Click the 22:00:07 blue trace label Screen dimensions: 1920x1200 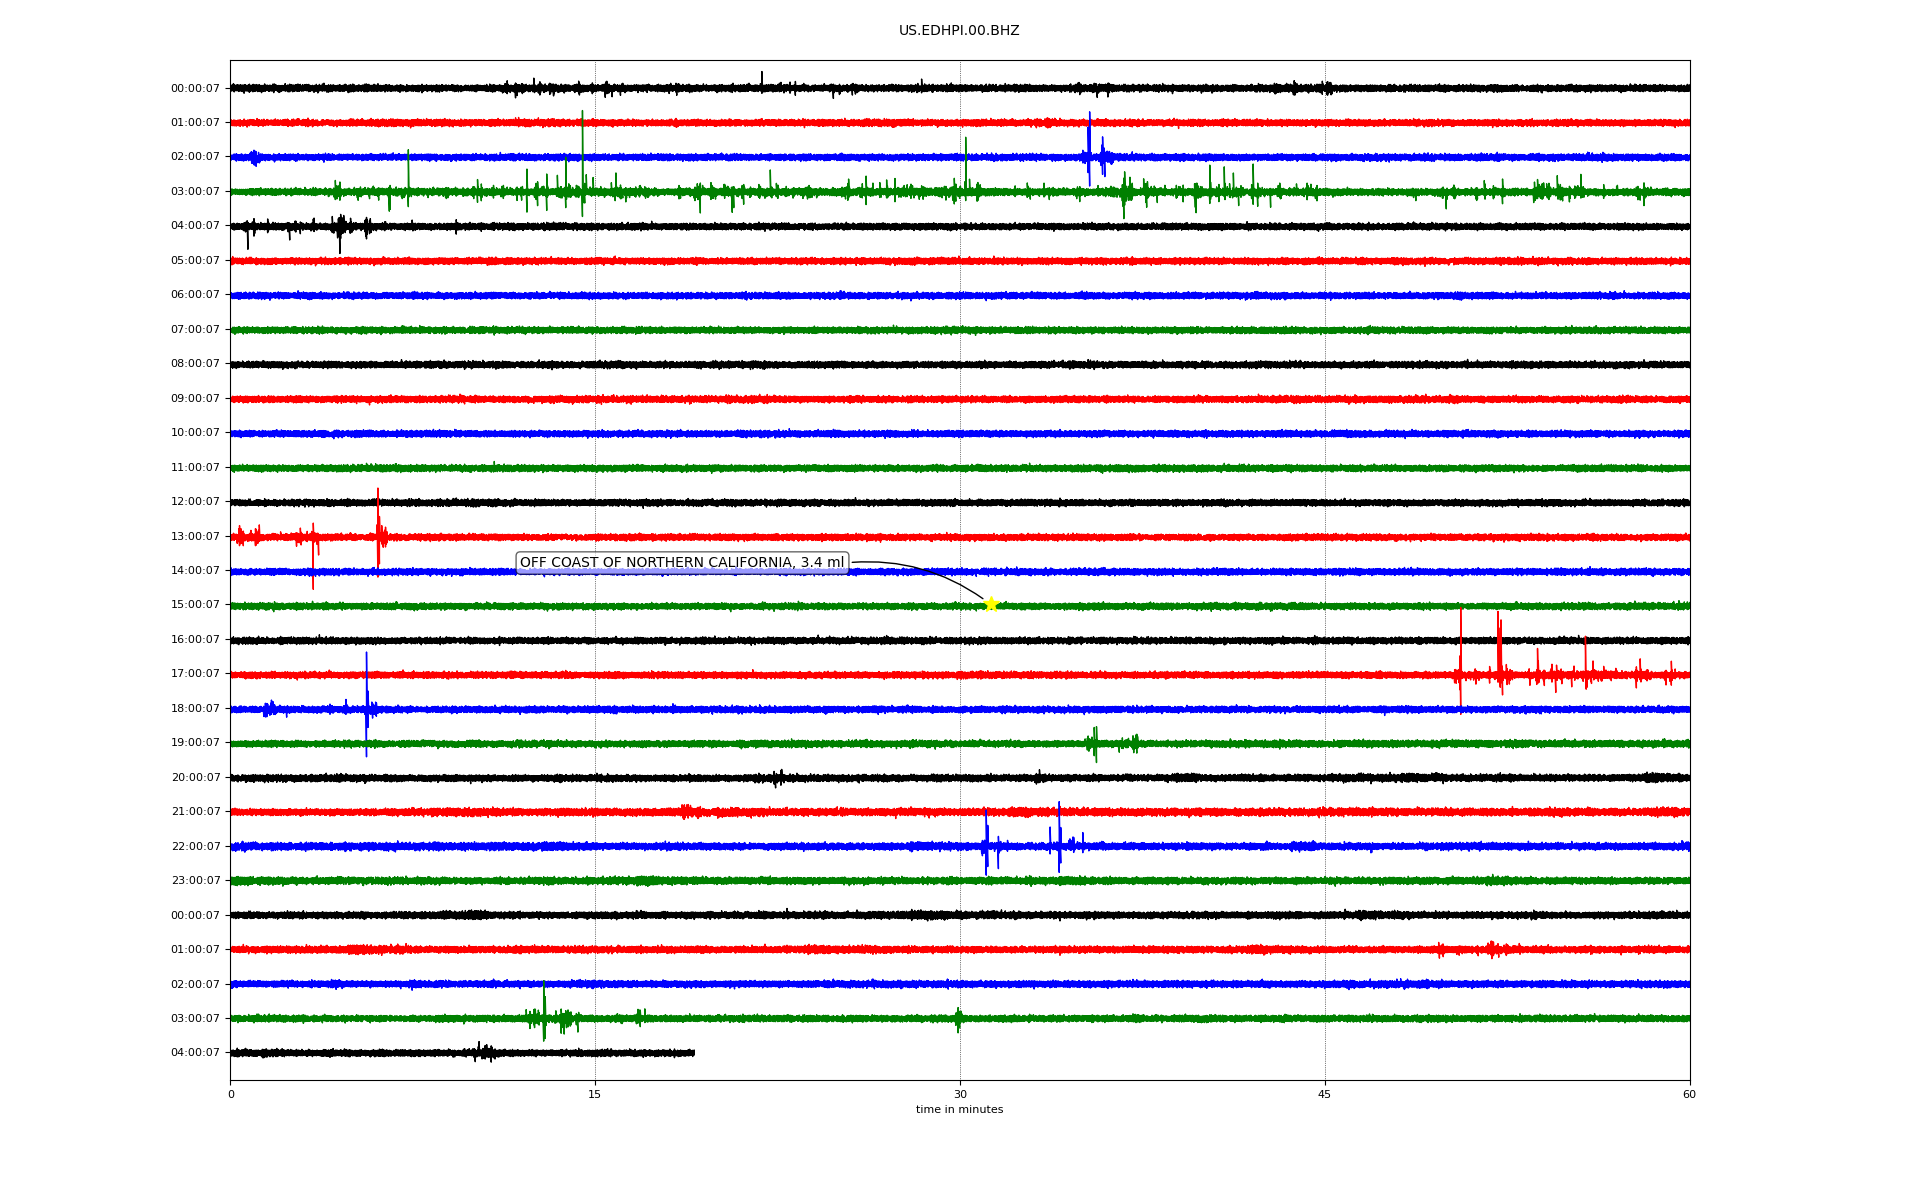tap(195, 847)
